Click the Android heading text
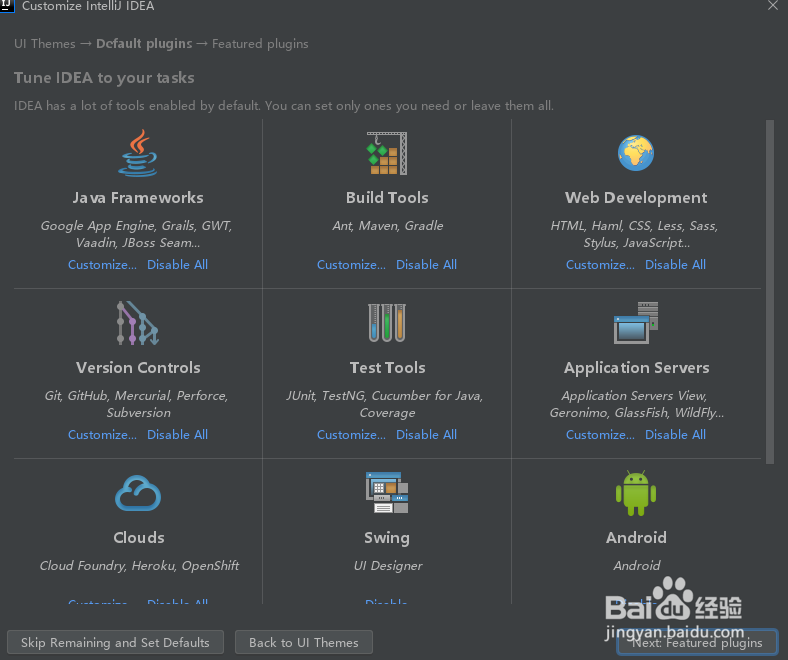788x660 pixels. 636,537
